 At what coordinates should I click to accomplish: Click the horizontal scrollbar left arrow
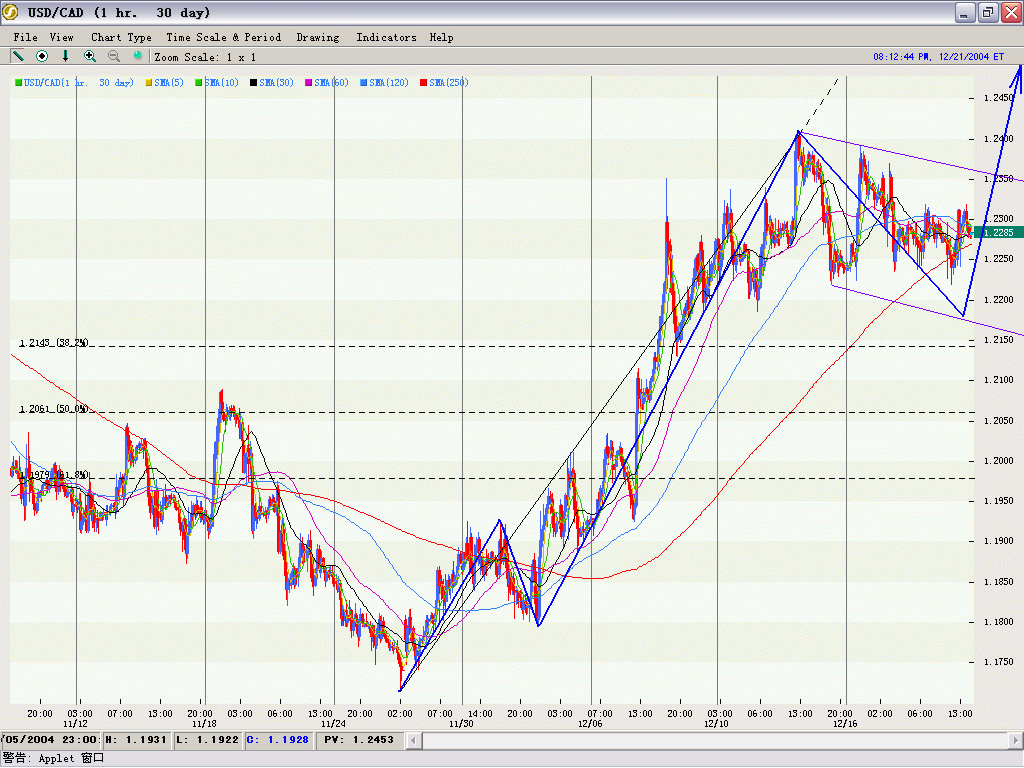(x=414, y=740)
